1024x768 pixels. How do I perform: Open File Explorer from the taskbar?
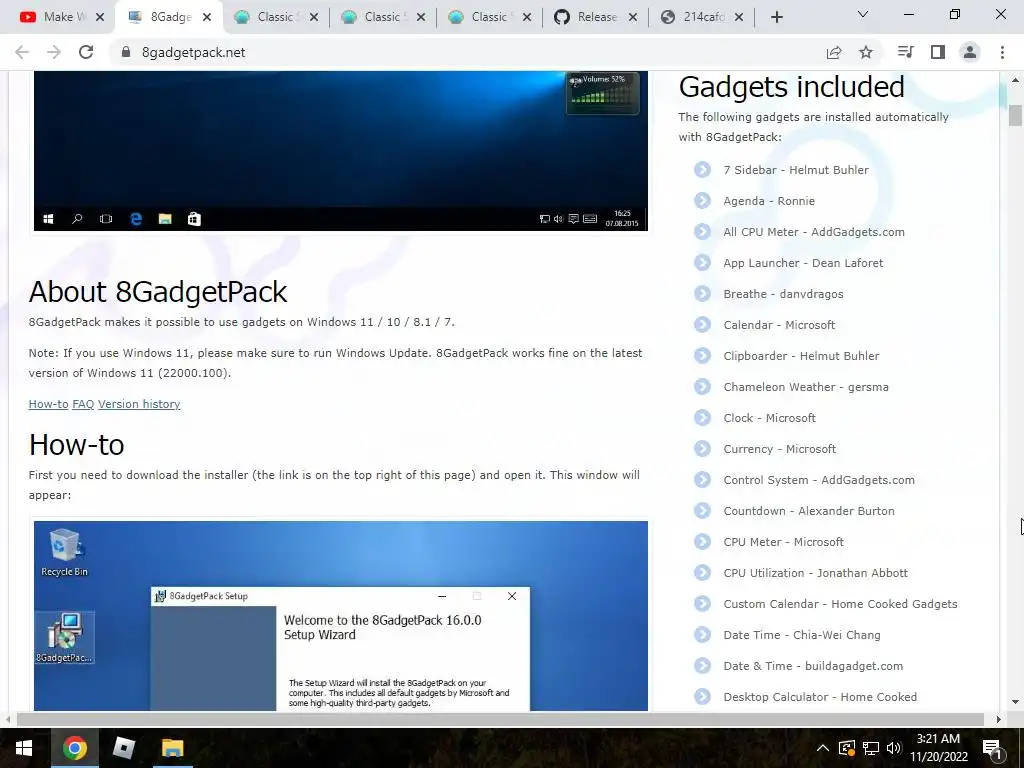click(172, 748)
